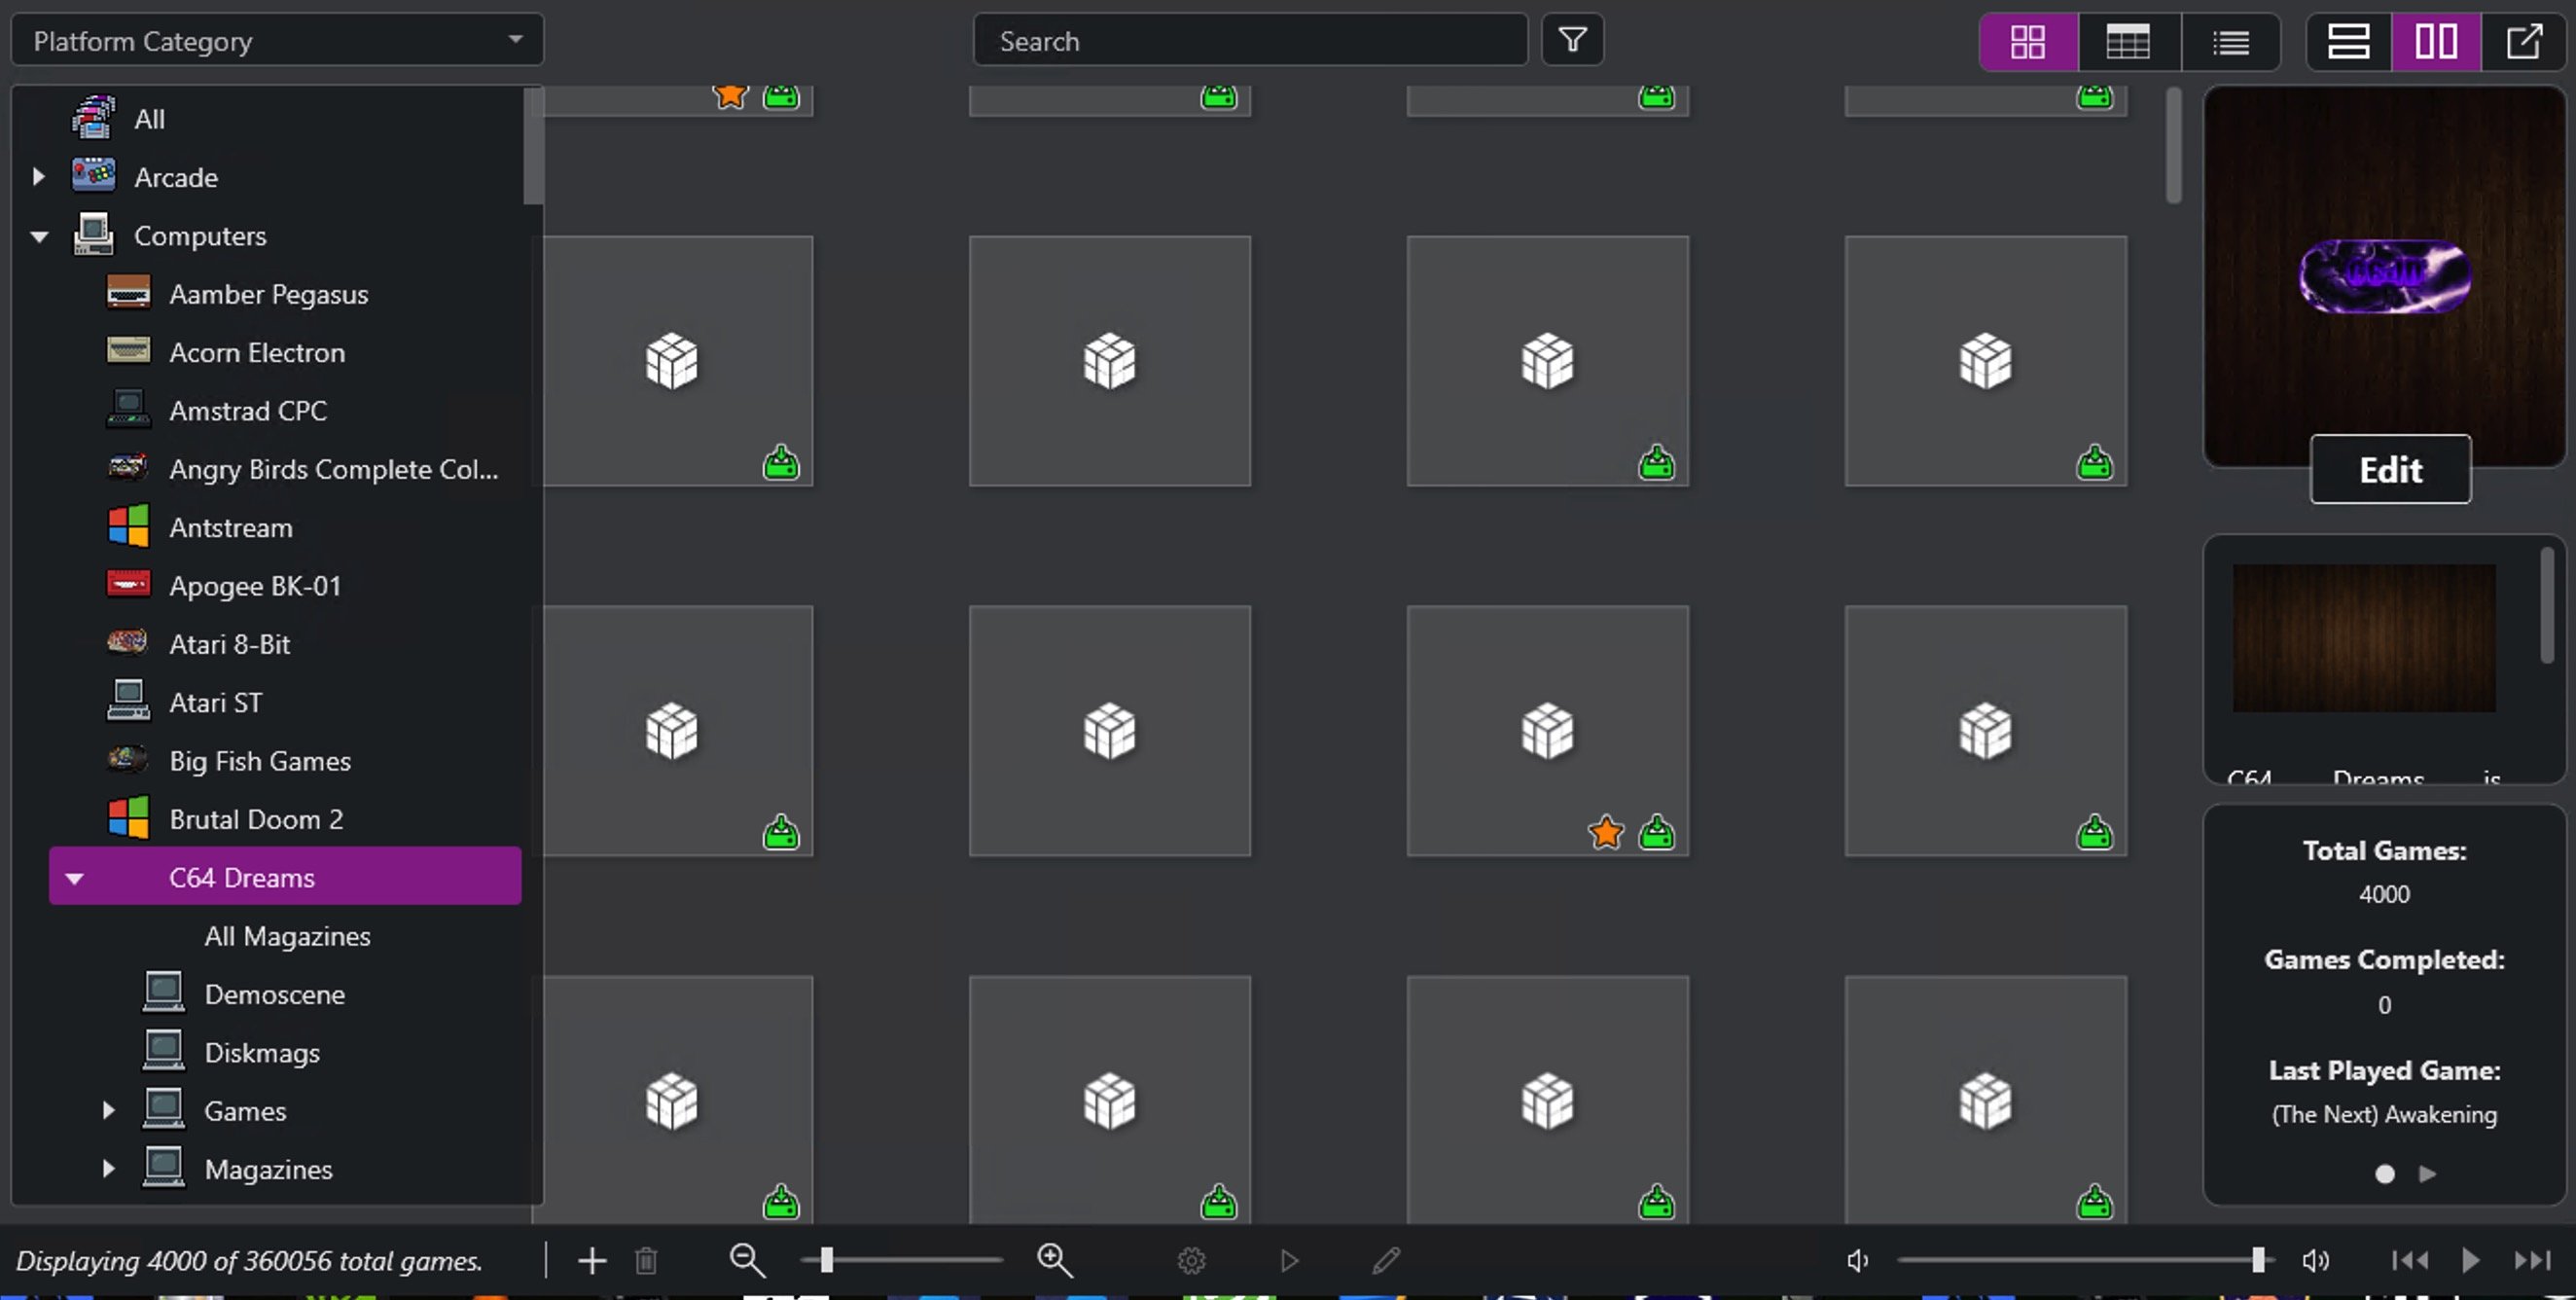Click the Computers category icon

click(x=93, y=235)
